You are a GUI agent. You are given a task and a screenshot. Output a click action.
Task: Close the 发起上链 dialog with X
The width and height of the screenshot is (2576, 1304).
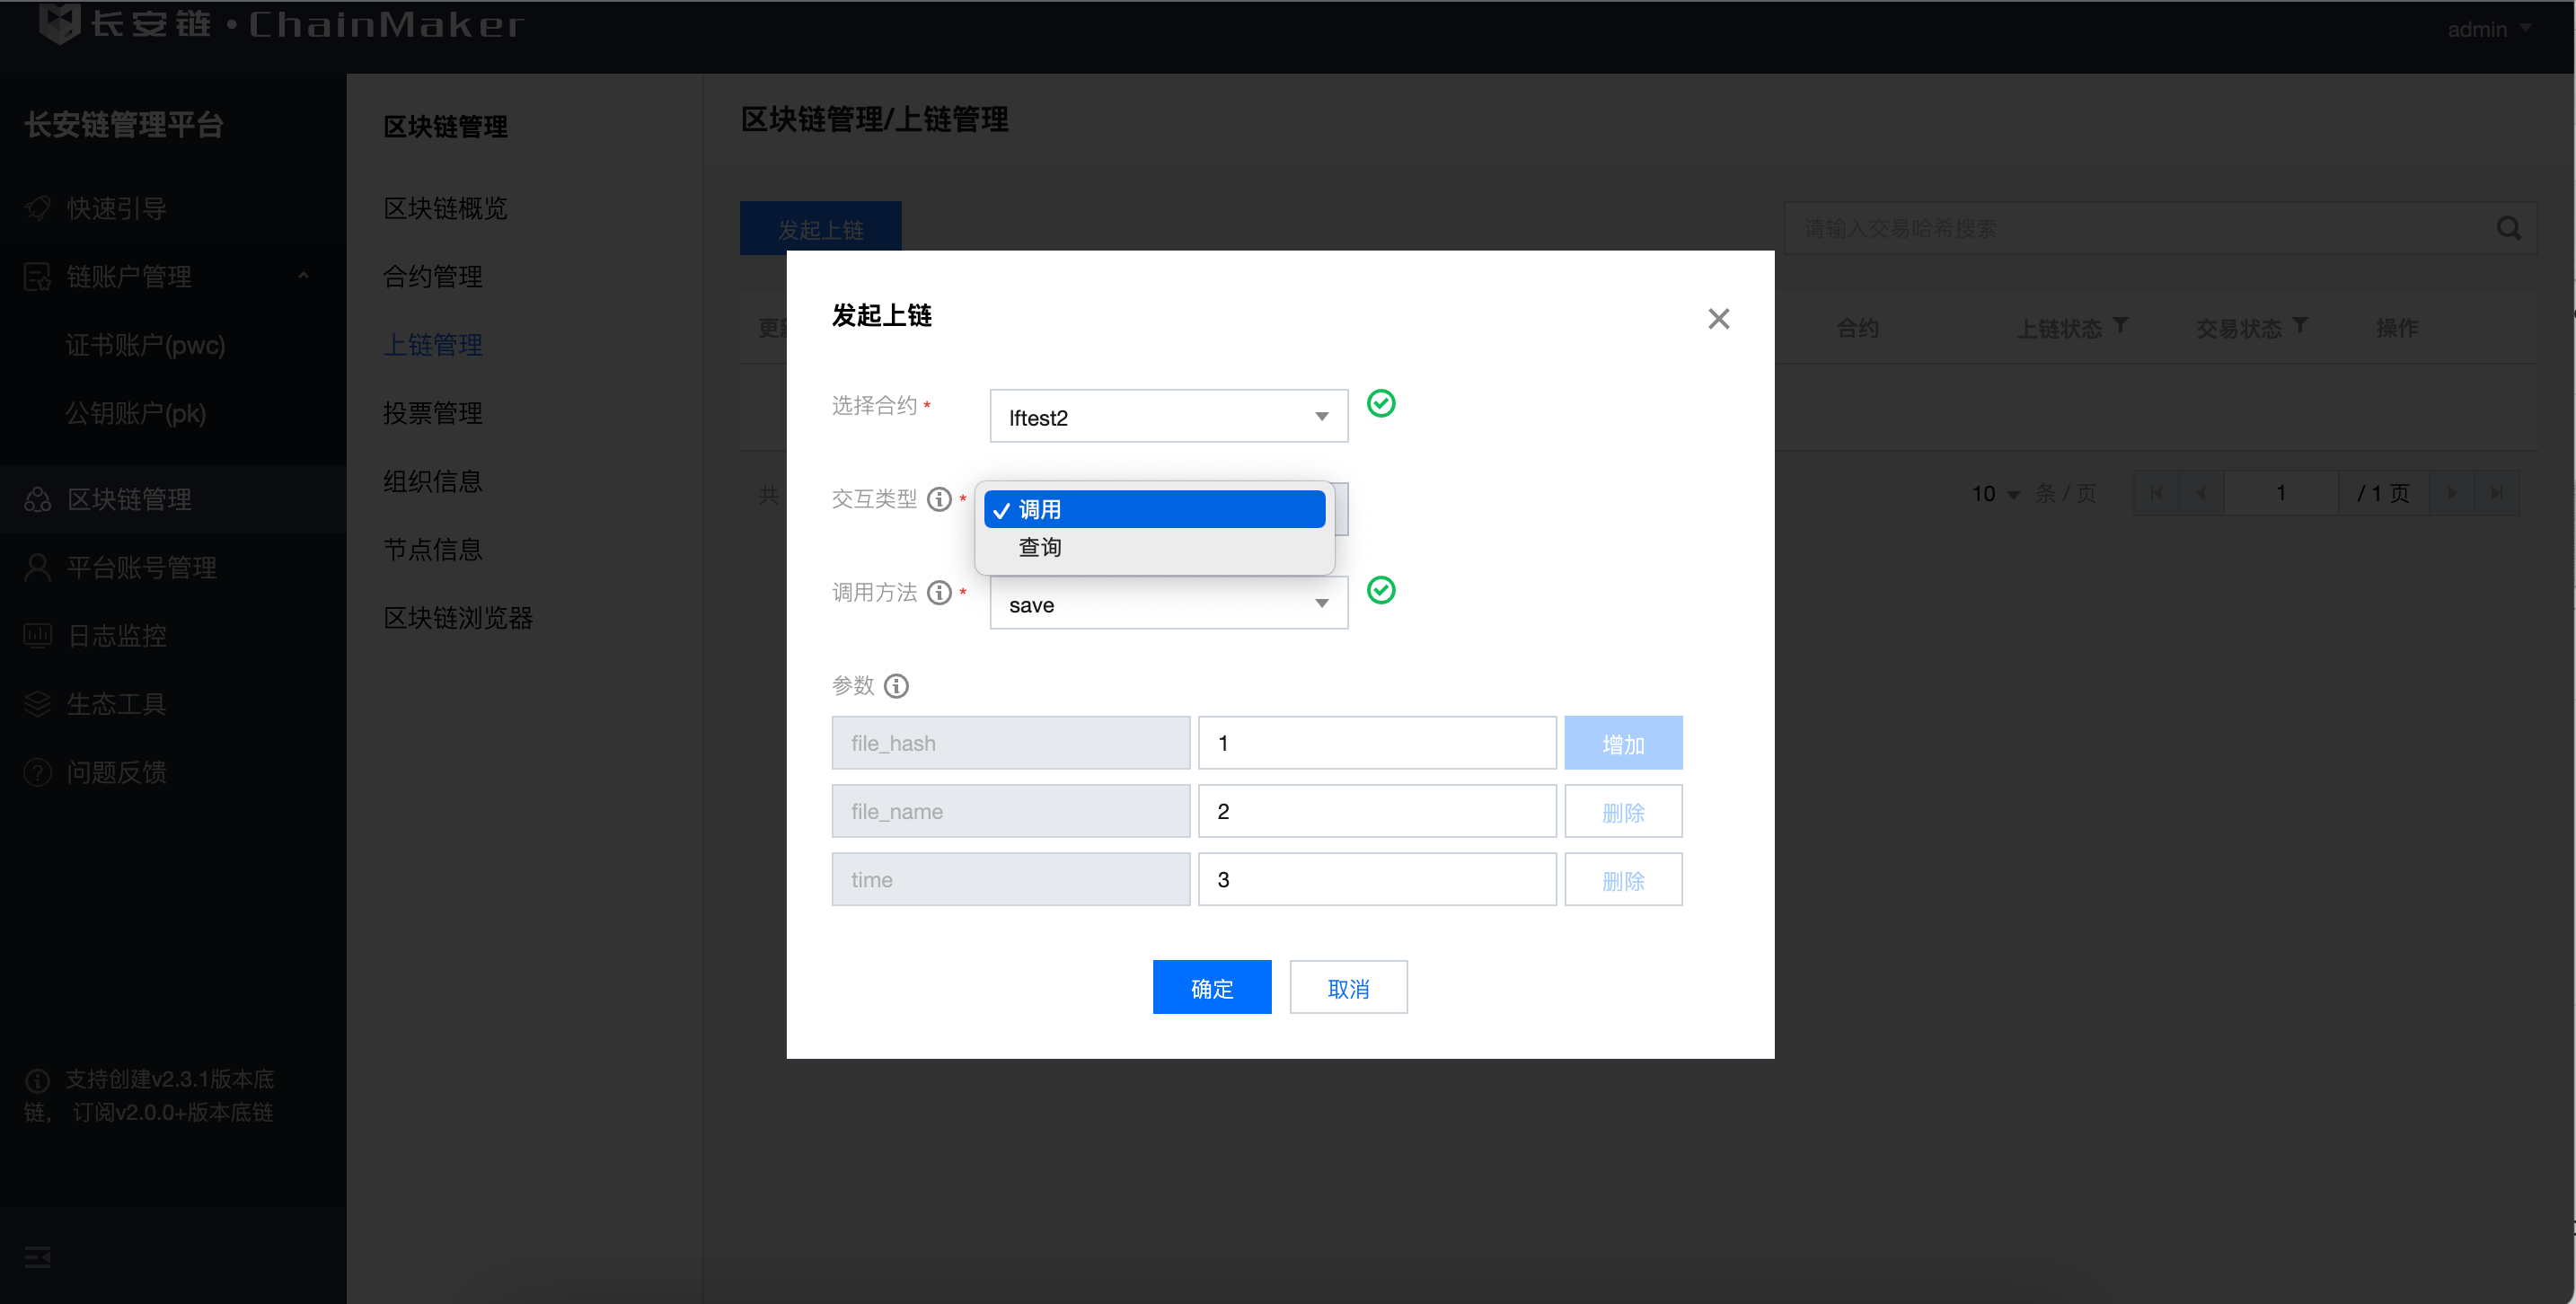point(1718,319)
